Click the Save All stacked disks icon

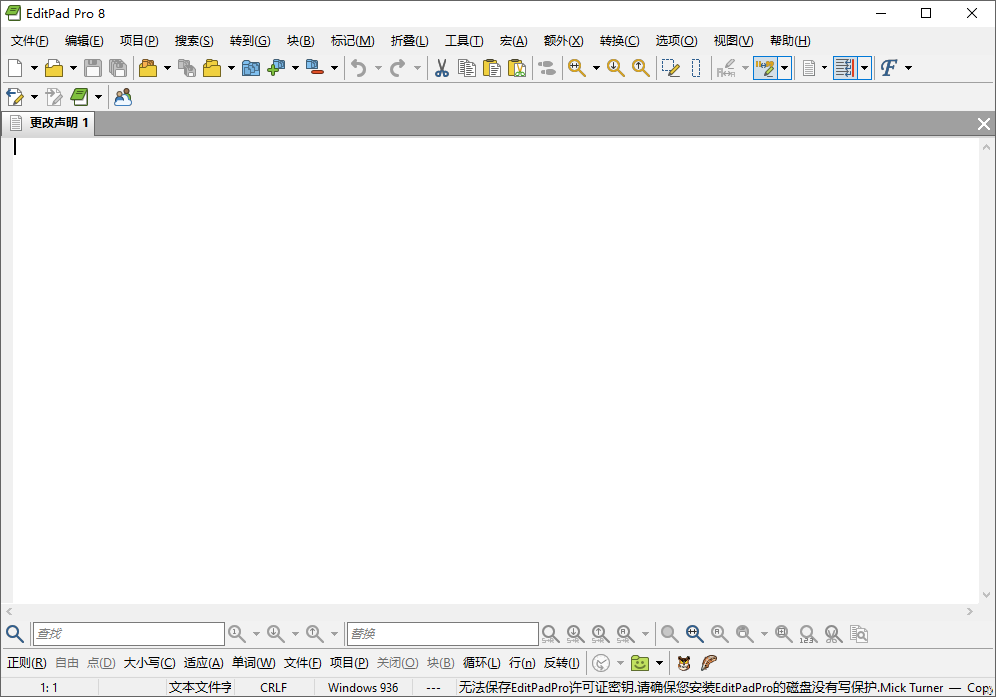(118, 68)
